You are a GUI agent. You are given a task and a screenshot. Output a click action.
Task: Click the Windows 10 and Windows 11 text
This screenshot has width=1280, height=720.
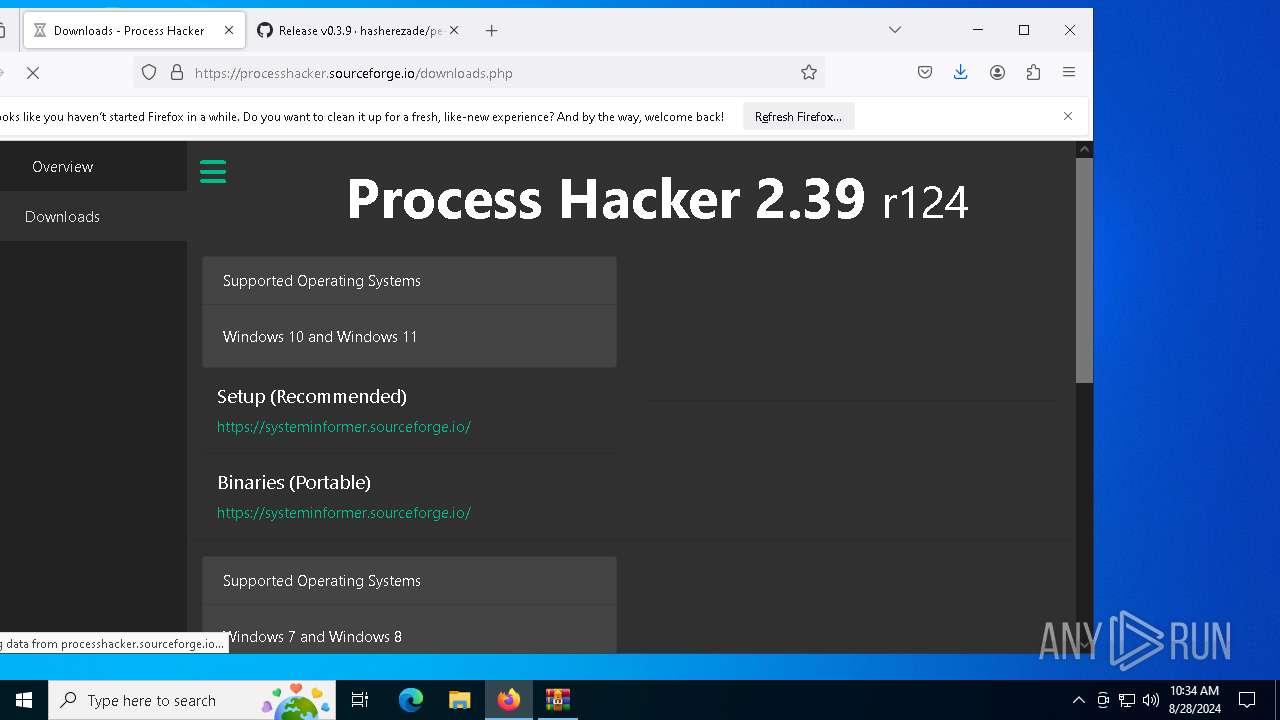[x=320, y=337]
